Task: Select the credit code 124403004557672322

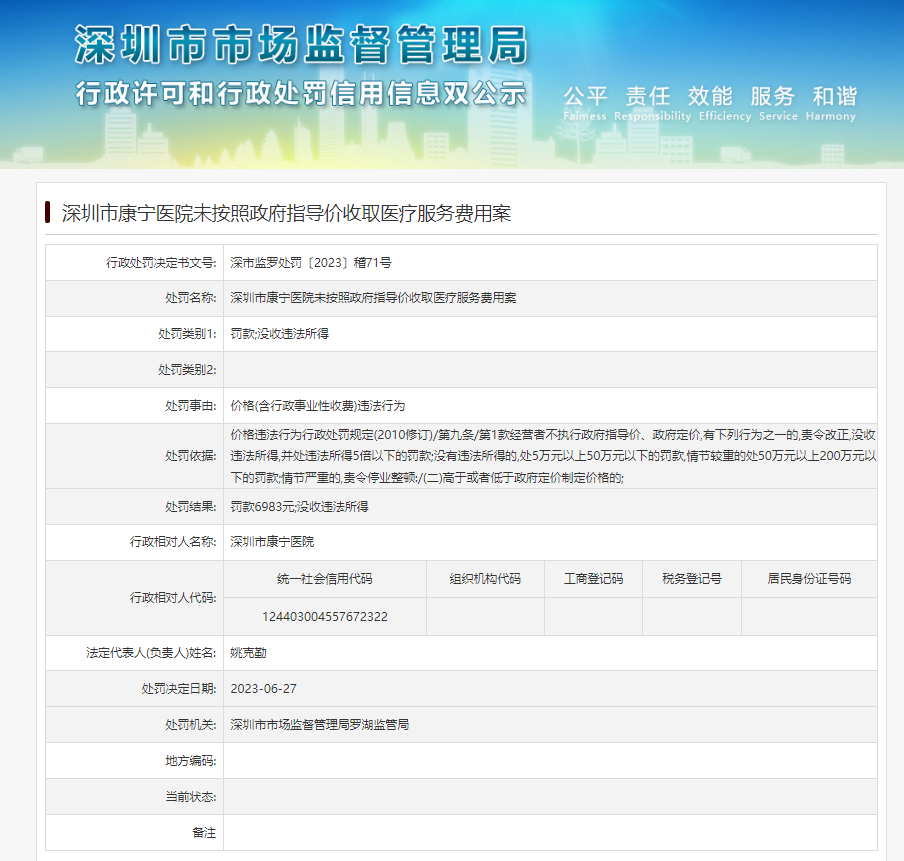Action: pos(325,617)
